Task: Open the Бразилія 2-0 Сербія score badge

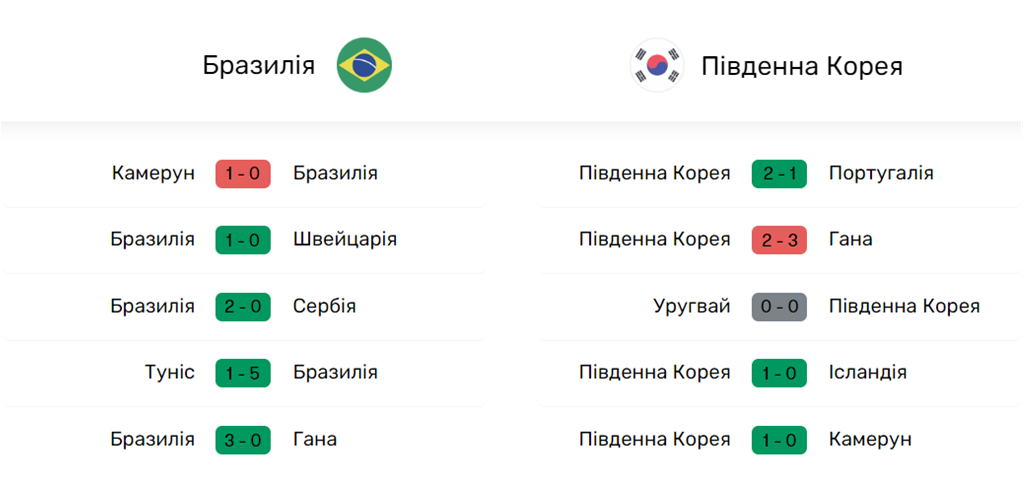Action: 243,307
